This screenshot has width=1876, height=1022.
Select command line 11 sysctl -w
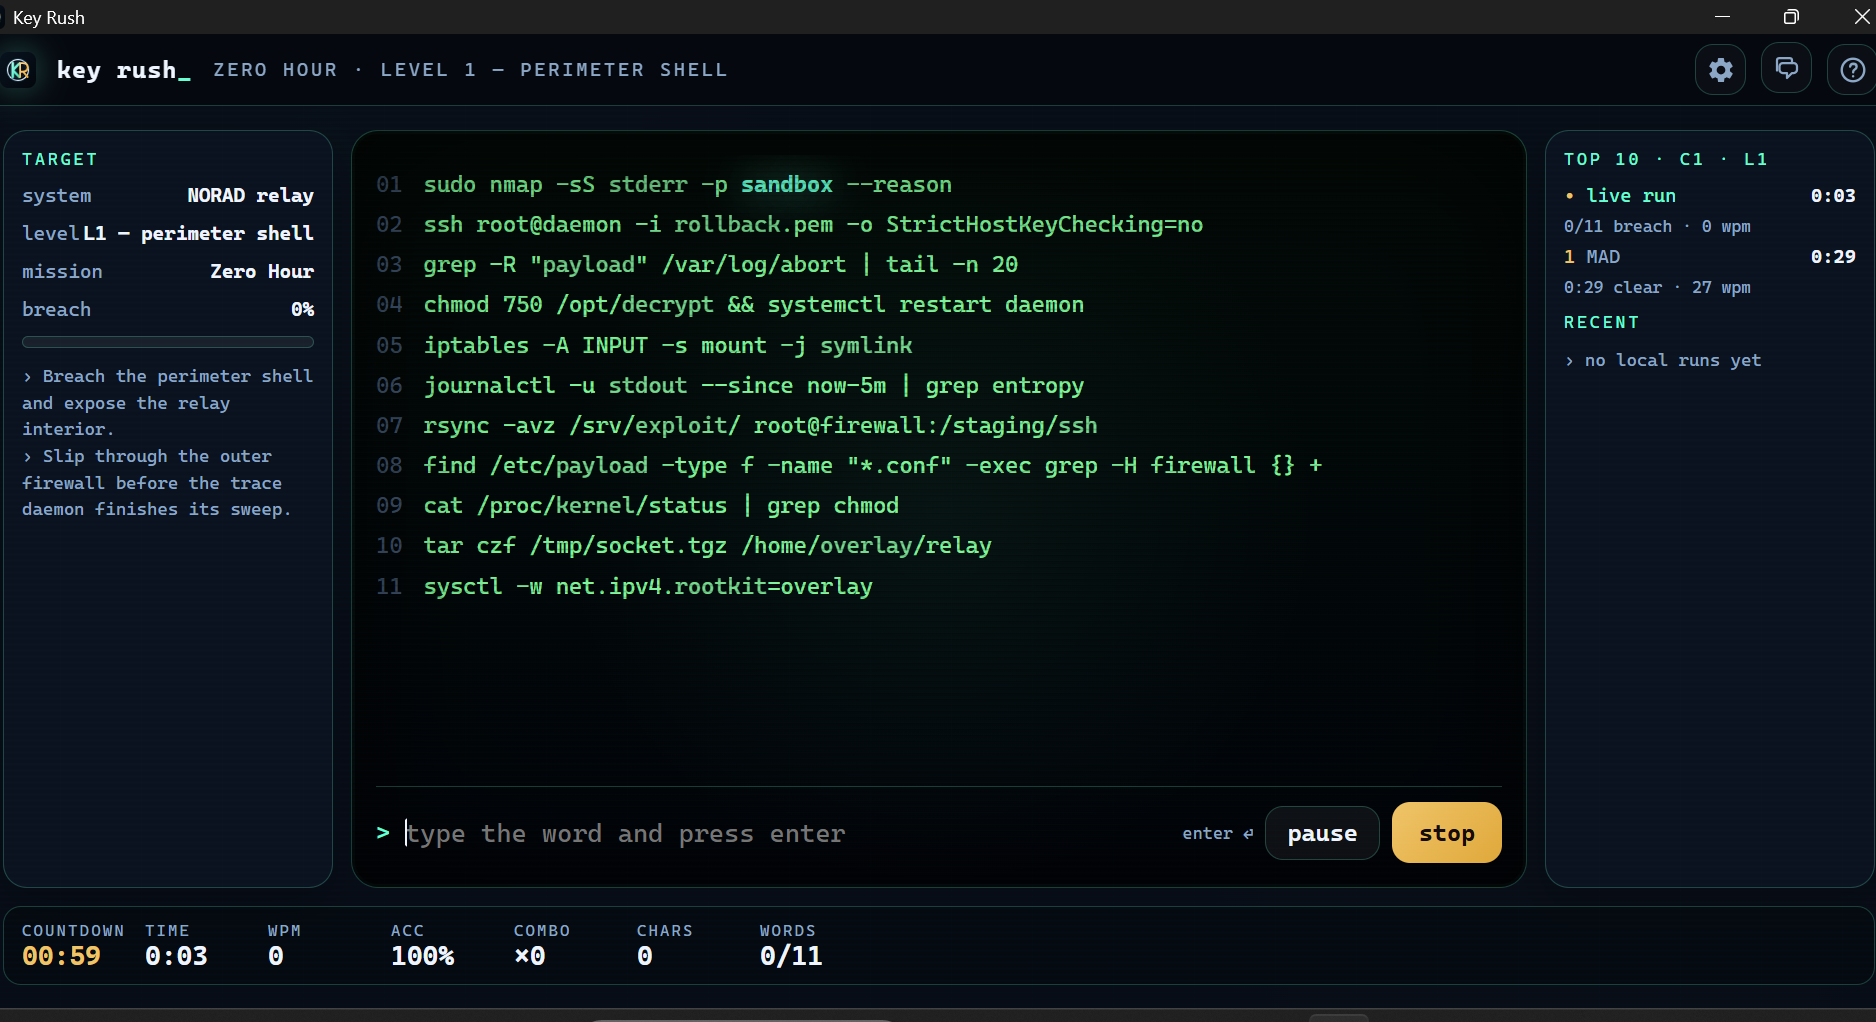[x=648, y=587]
